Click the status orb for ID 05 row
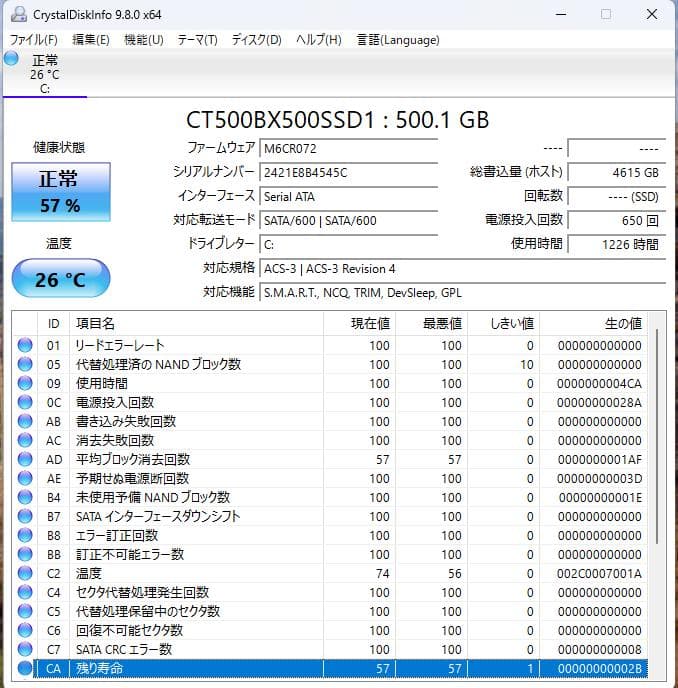678x688 pixels. [25, 364]
